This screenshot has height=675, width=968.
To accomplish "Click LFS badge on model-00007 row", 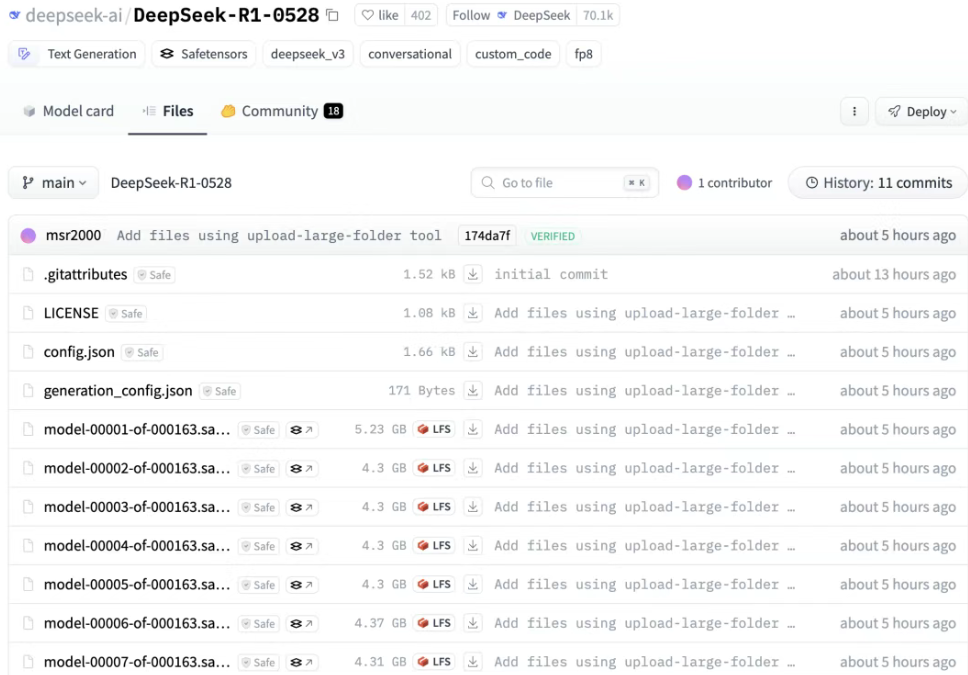I will (x=434, y=662).
